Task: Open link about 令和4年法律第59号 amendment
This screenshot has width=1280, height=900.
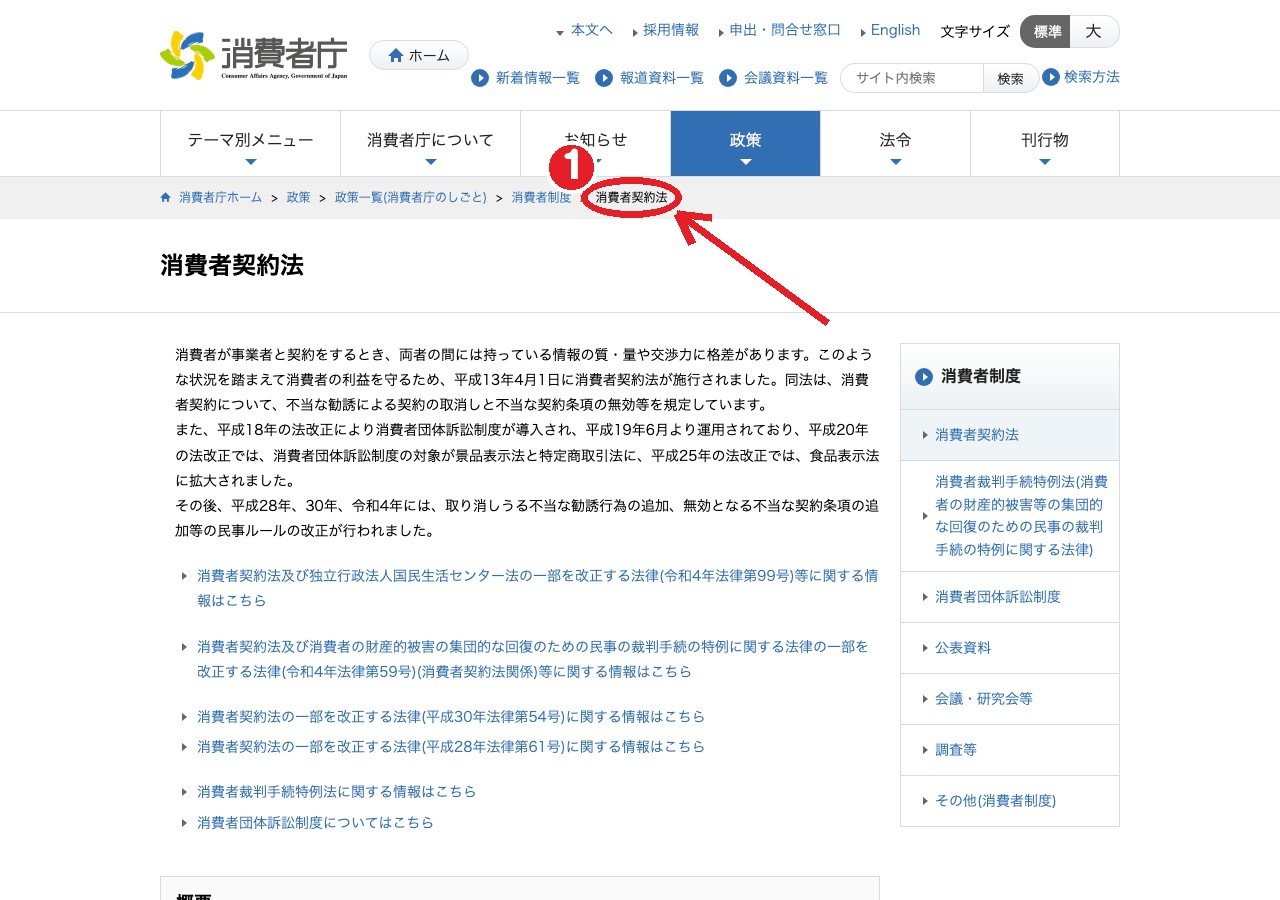Action: click(x=533, y=659)
